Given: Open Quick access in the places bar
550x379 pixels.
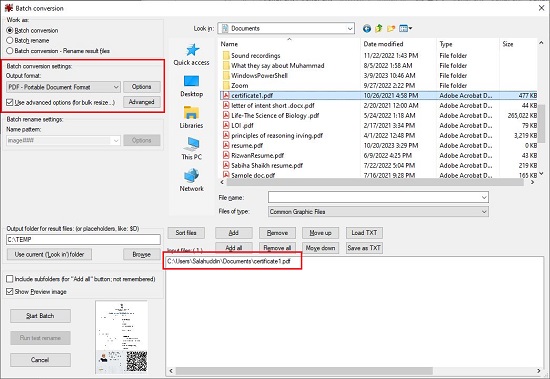Looking at the screenshot, I should (192, 54).
